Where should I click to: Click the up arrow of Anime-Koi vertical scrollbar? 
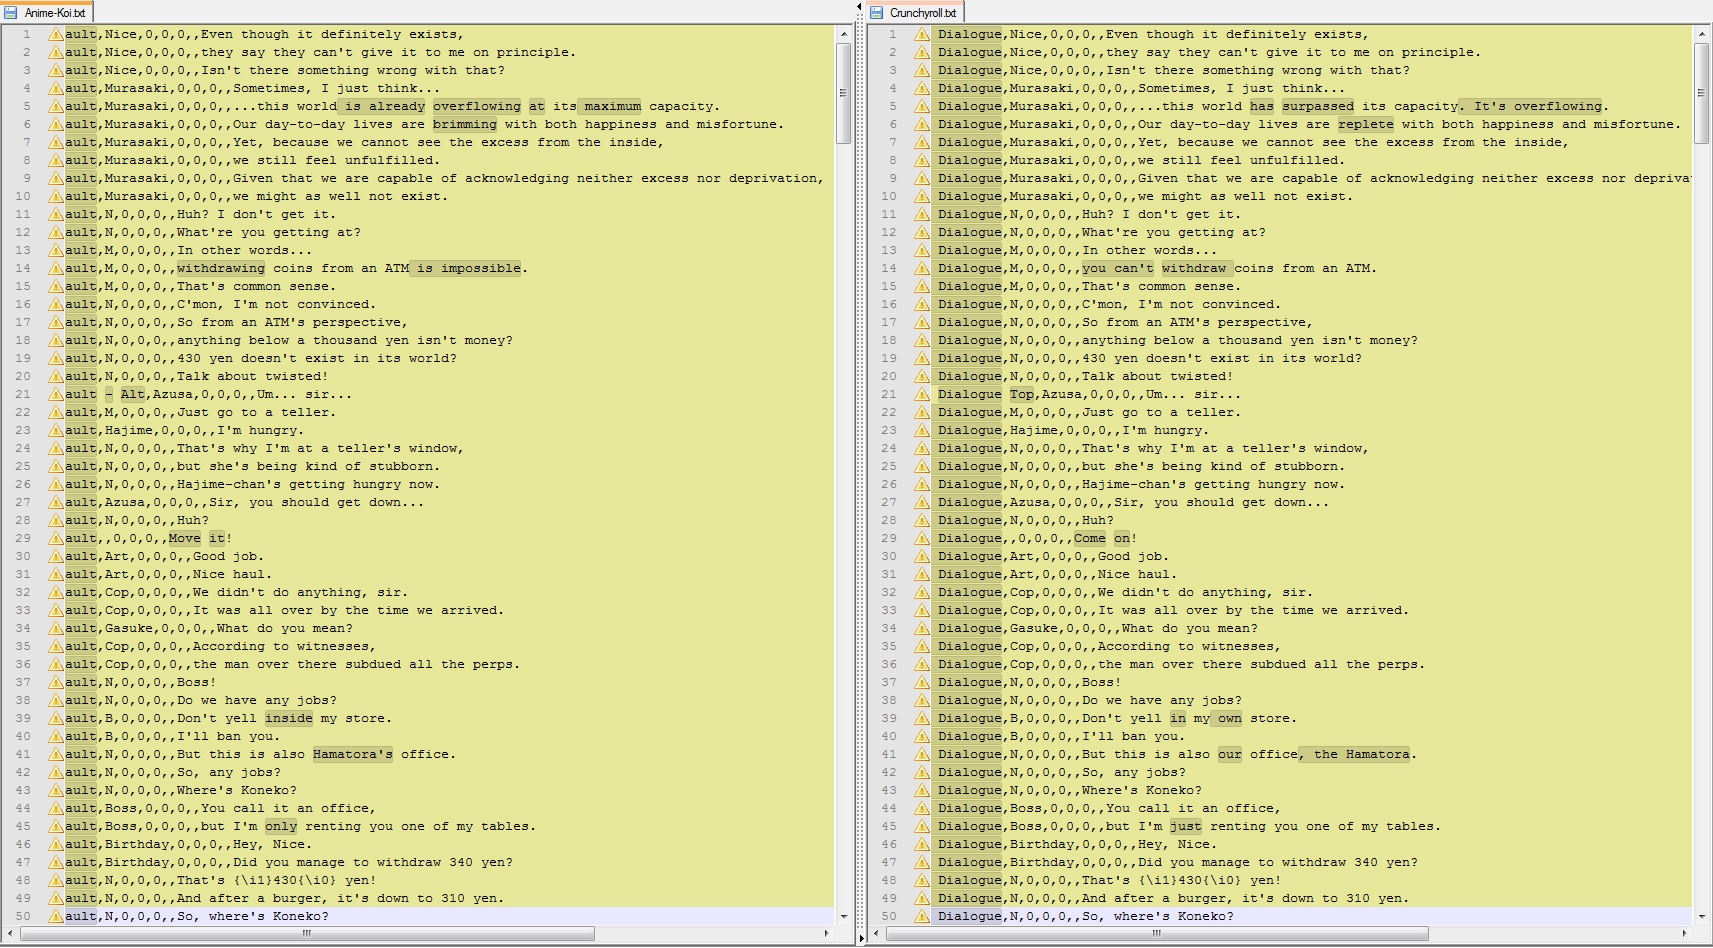pos(844,34)
